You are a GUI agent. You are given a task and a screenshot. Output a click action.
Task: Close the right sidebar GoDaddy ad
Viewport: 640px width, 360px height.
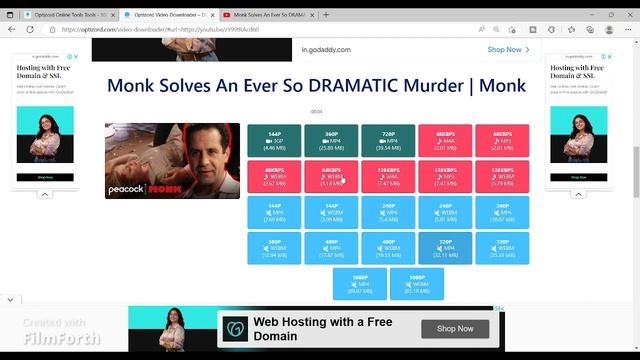coord(609,57)
